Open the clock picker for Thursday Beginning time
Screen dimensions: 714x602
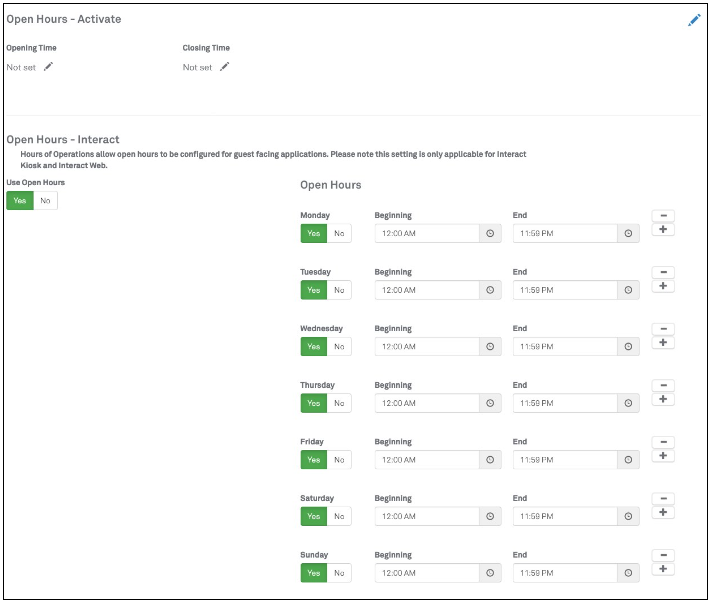[x=490, y=403]
